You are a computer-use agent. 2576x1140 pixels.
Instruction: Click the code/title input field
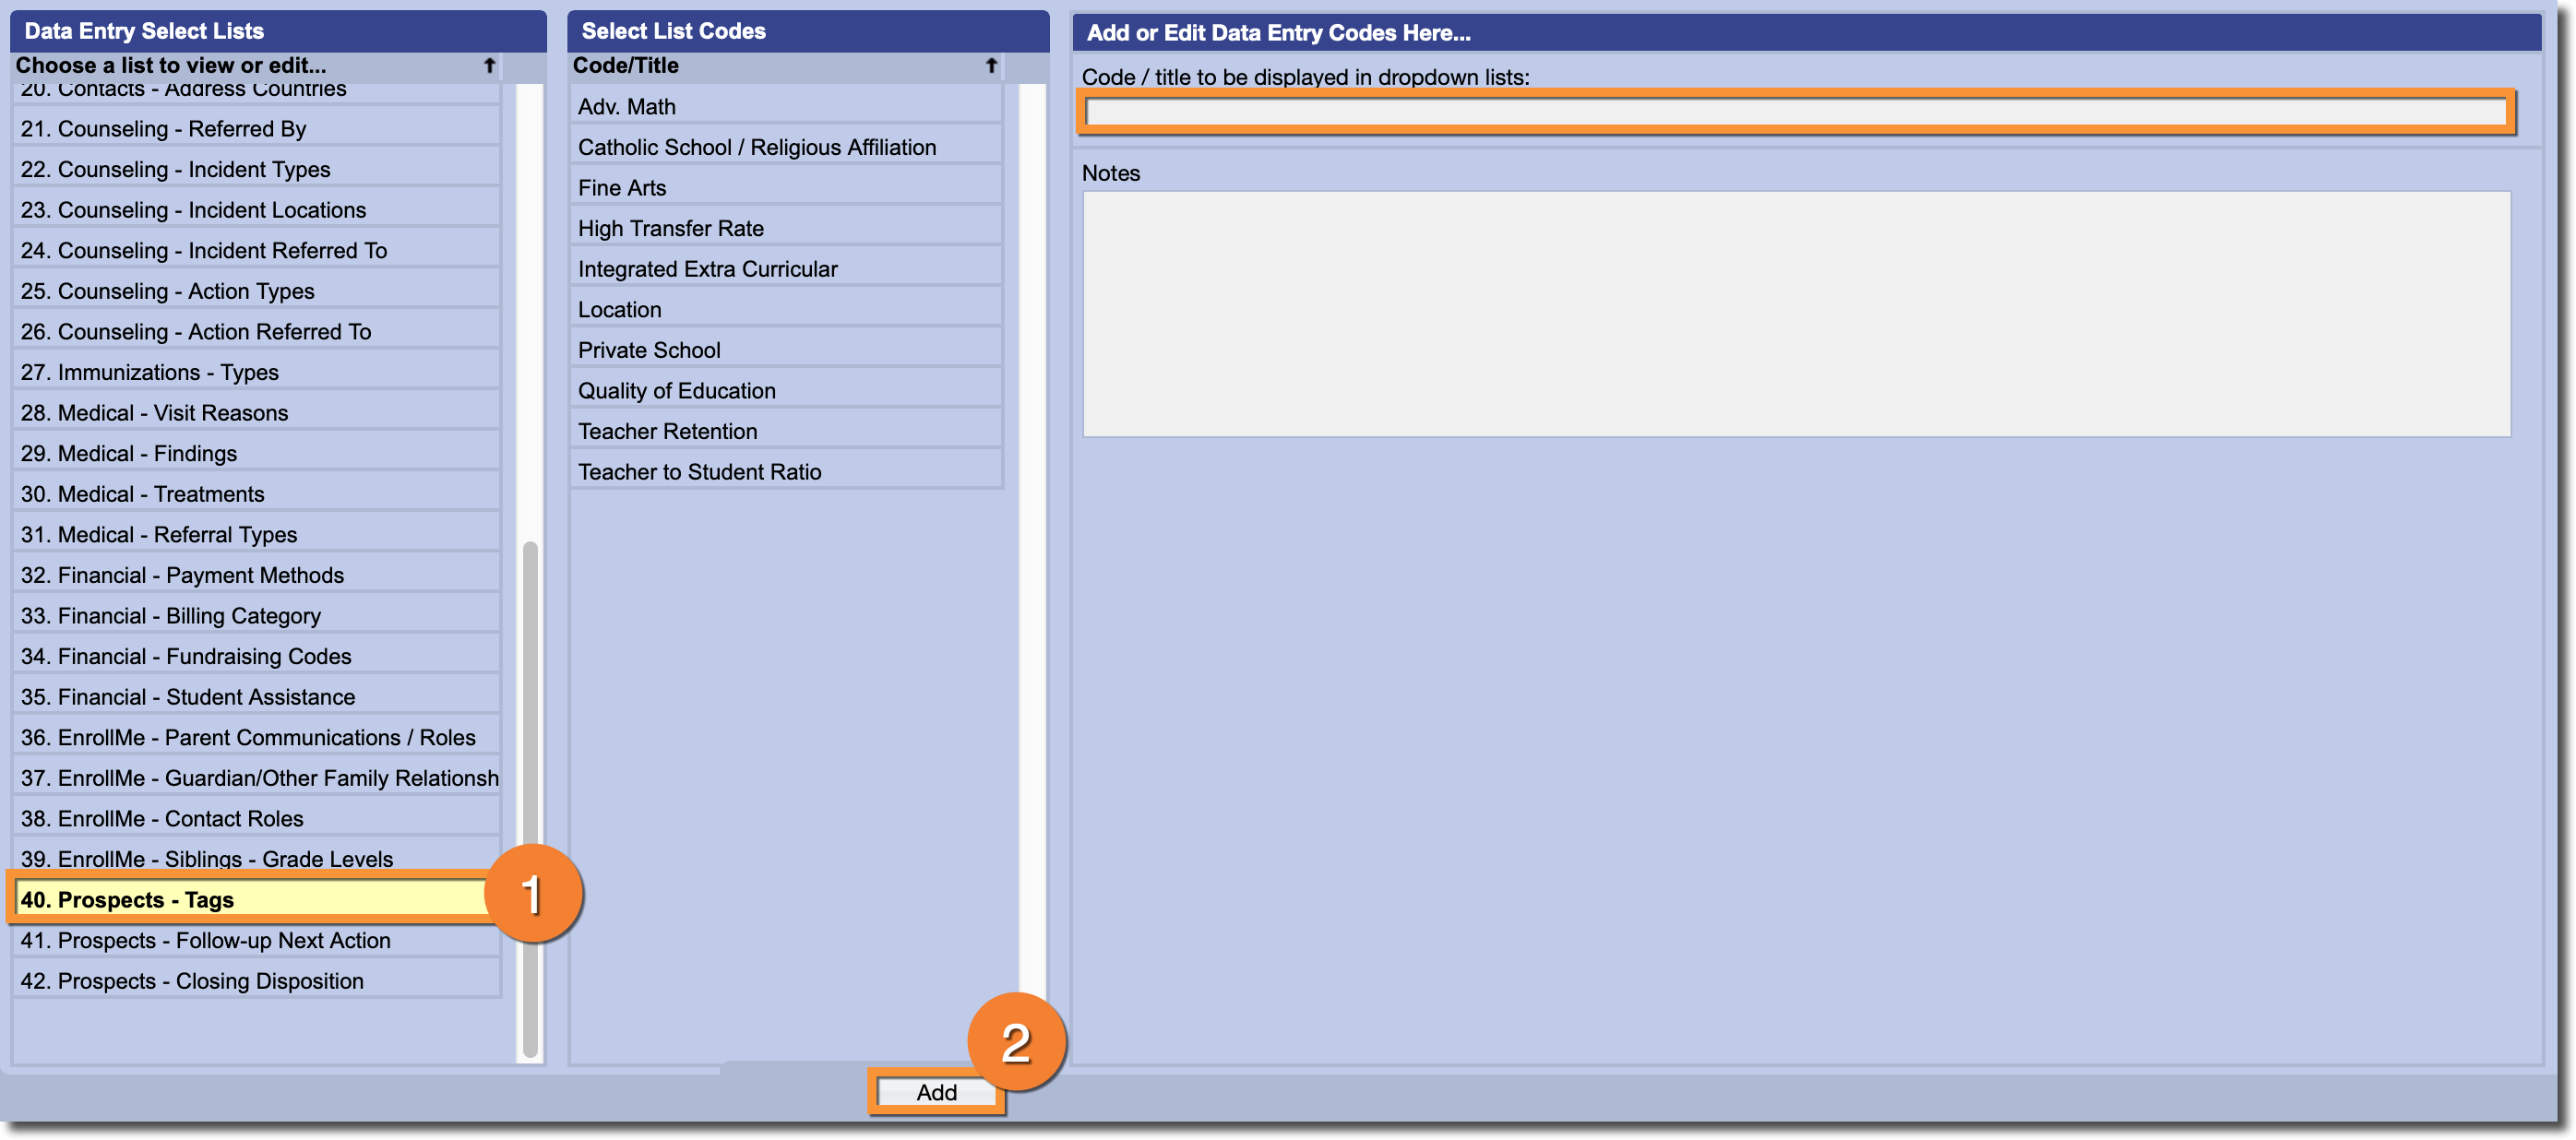pos(1795,112)
